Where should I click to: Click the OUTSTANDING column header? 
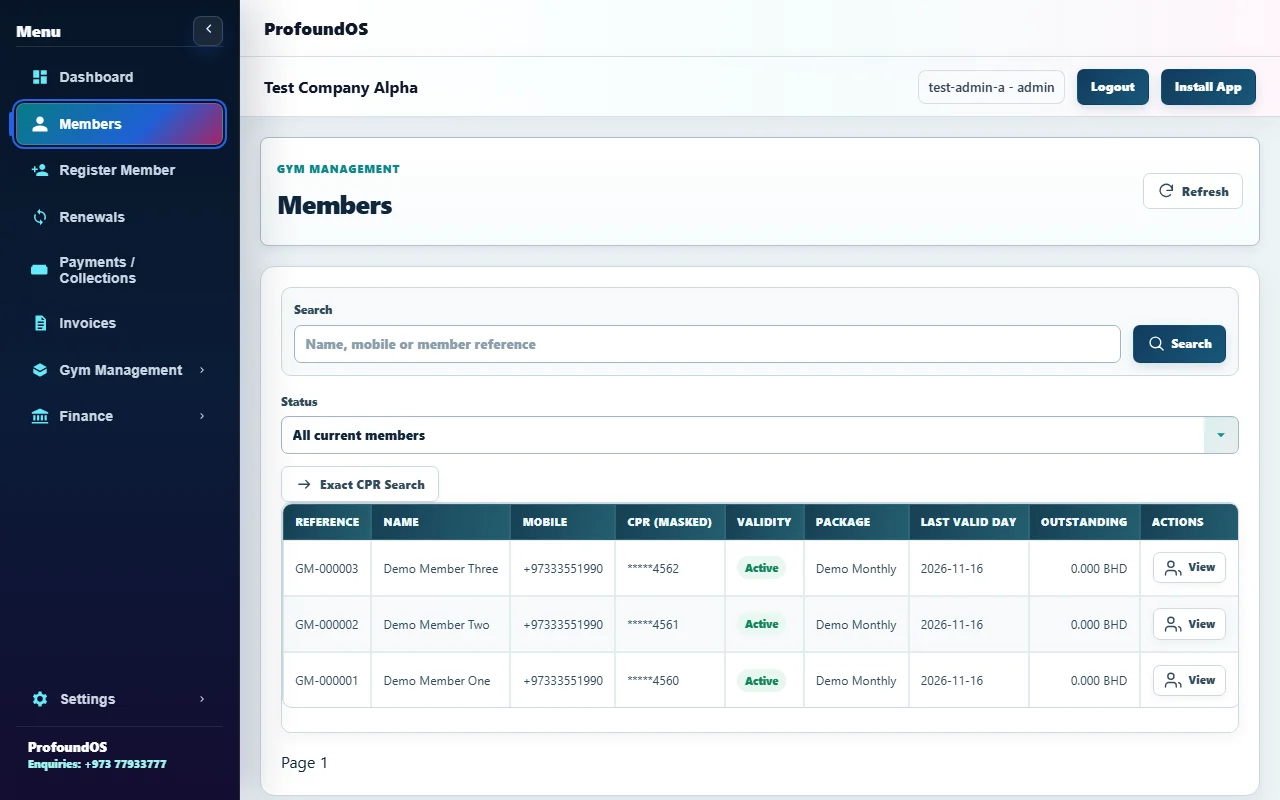[x=1084, y=522]
